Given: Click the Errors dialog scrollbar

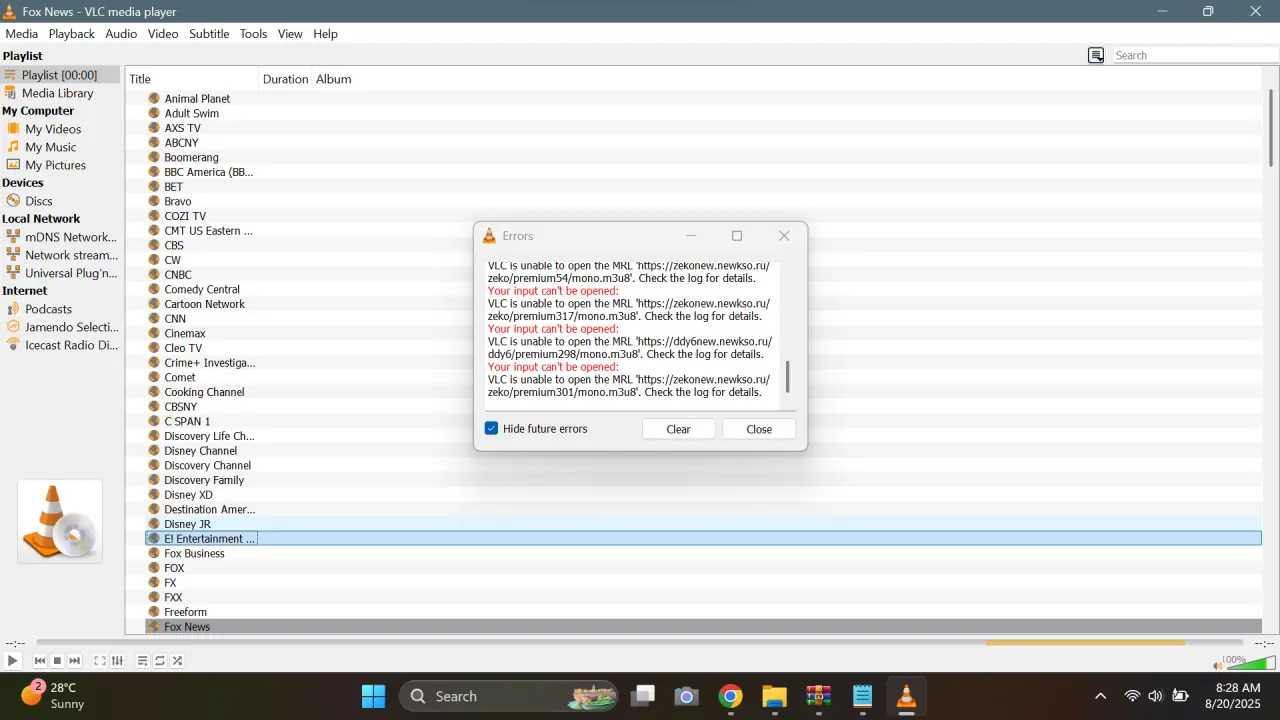Looking at the screenshot, I should (x=788, y=377).
